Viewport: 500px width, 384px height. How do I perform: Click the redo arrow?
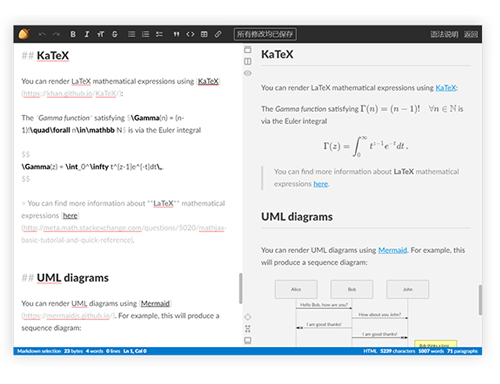coord(56,34)
